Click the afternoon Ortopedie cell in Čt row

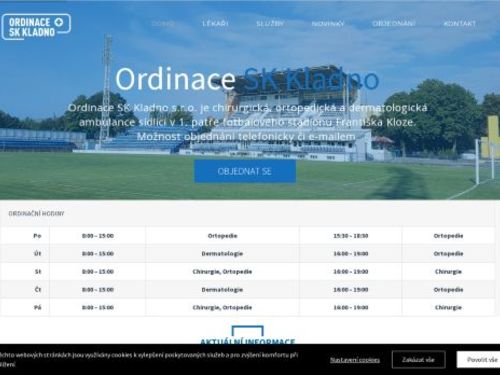tap(448, 290)
